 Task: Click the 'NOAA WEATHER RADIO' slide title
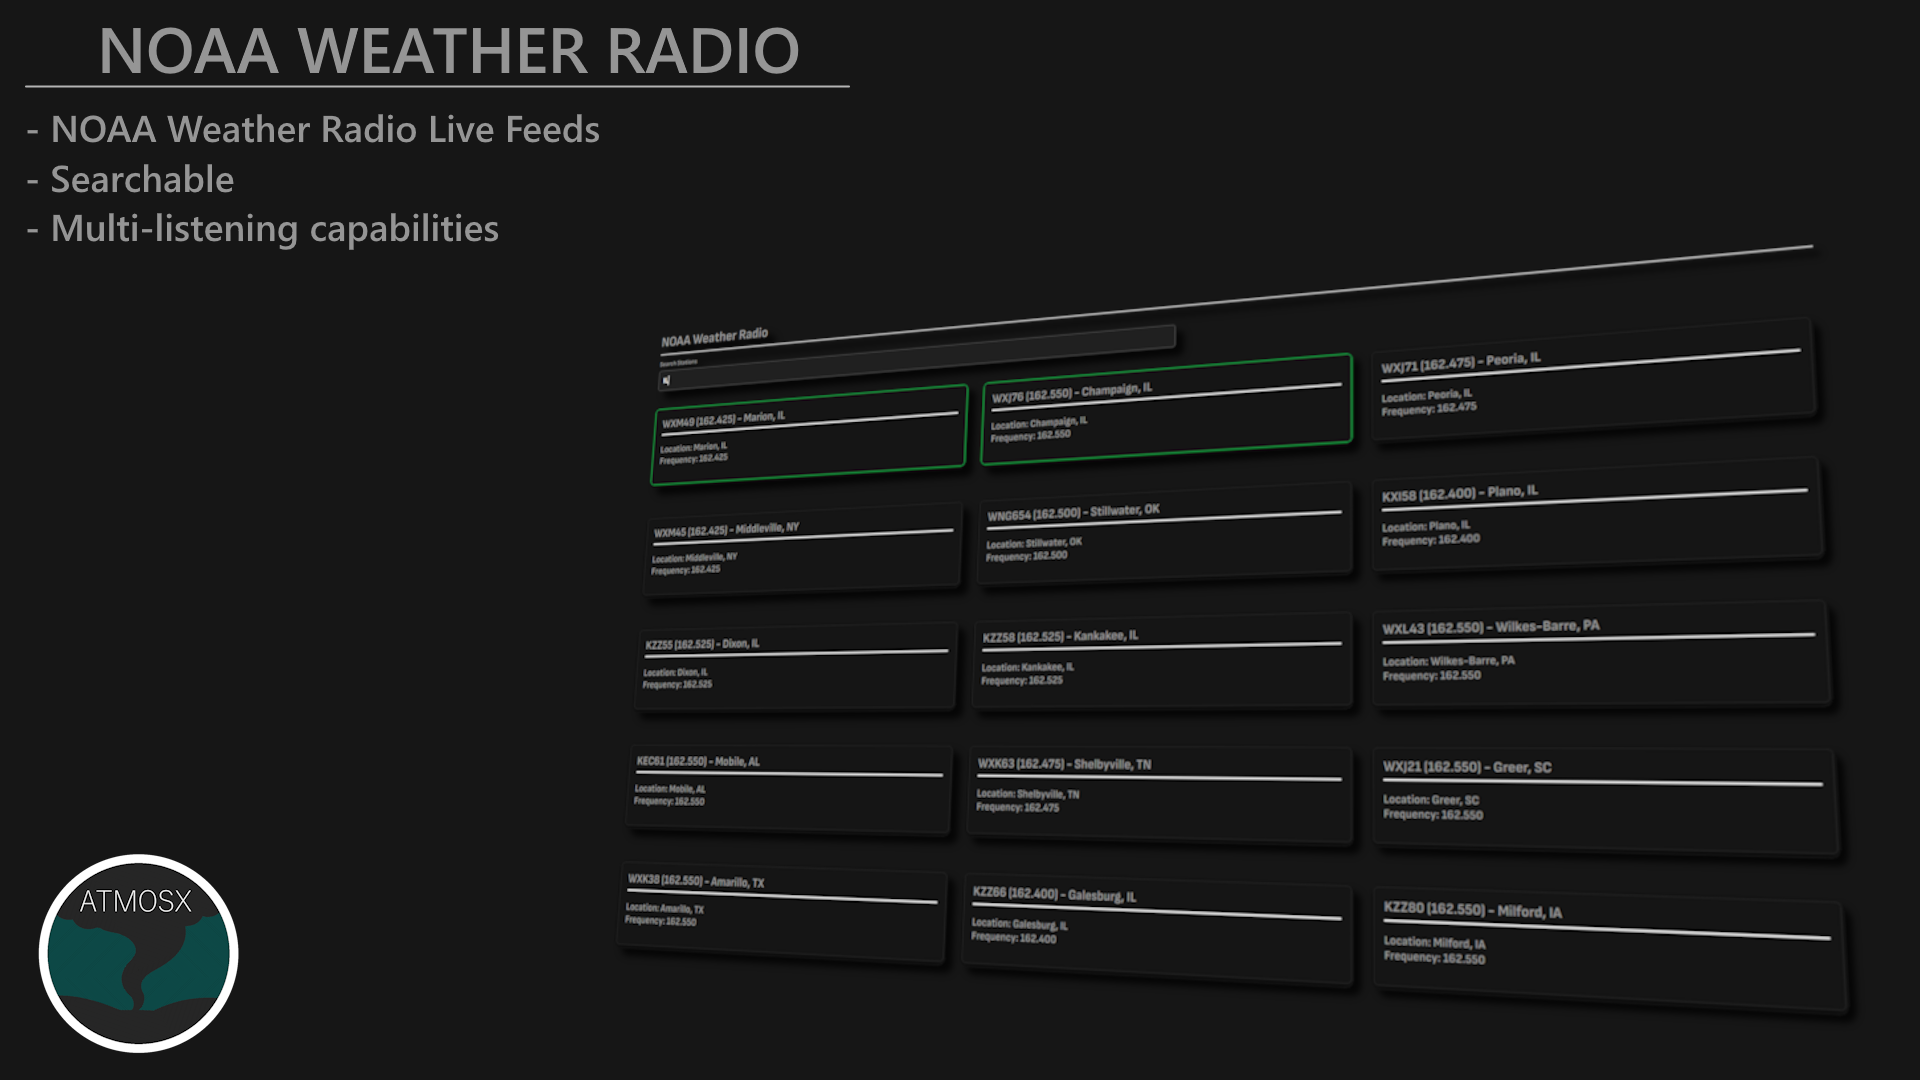[449, 51]
